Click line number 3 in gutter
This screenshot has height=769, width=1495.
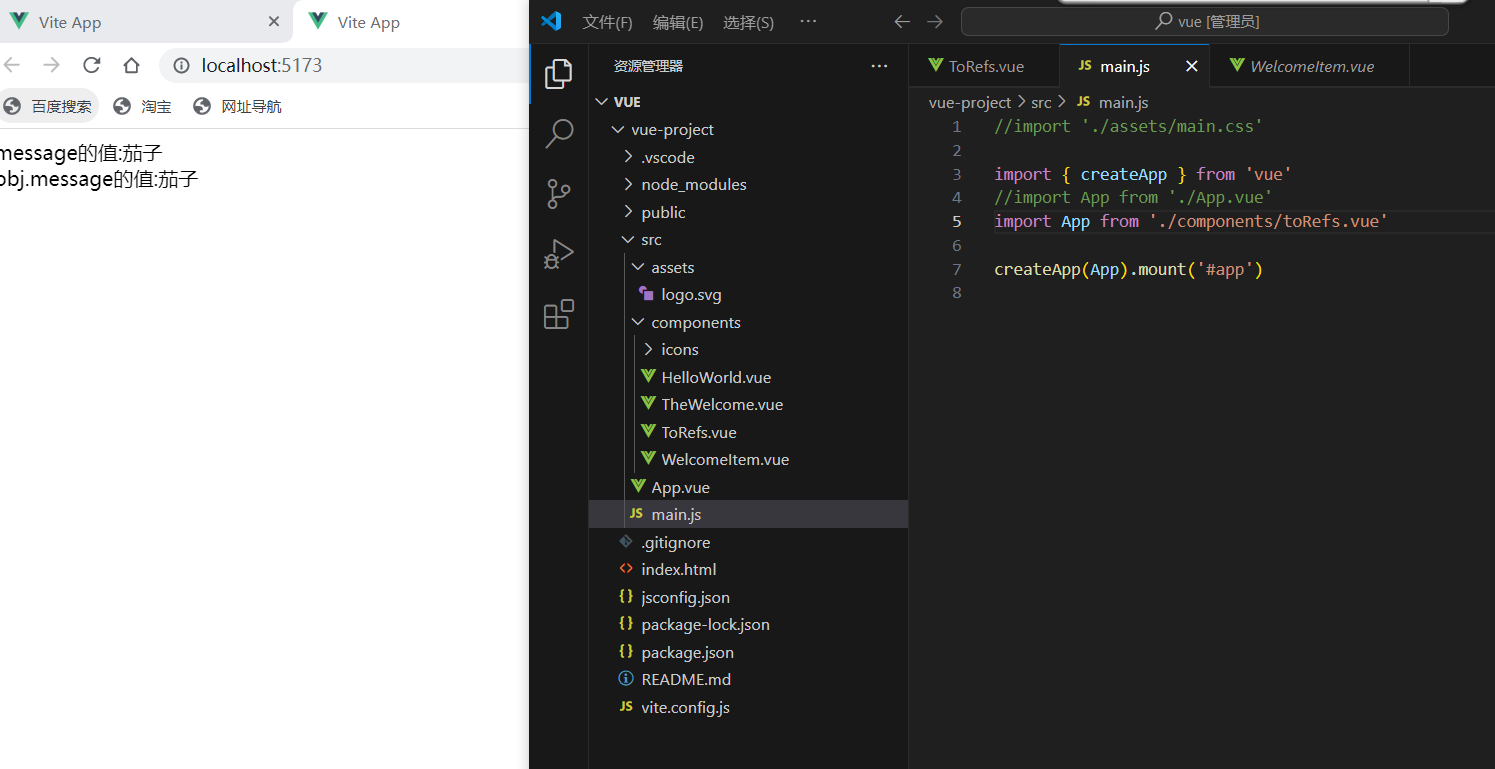coord(956,174)
